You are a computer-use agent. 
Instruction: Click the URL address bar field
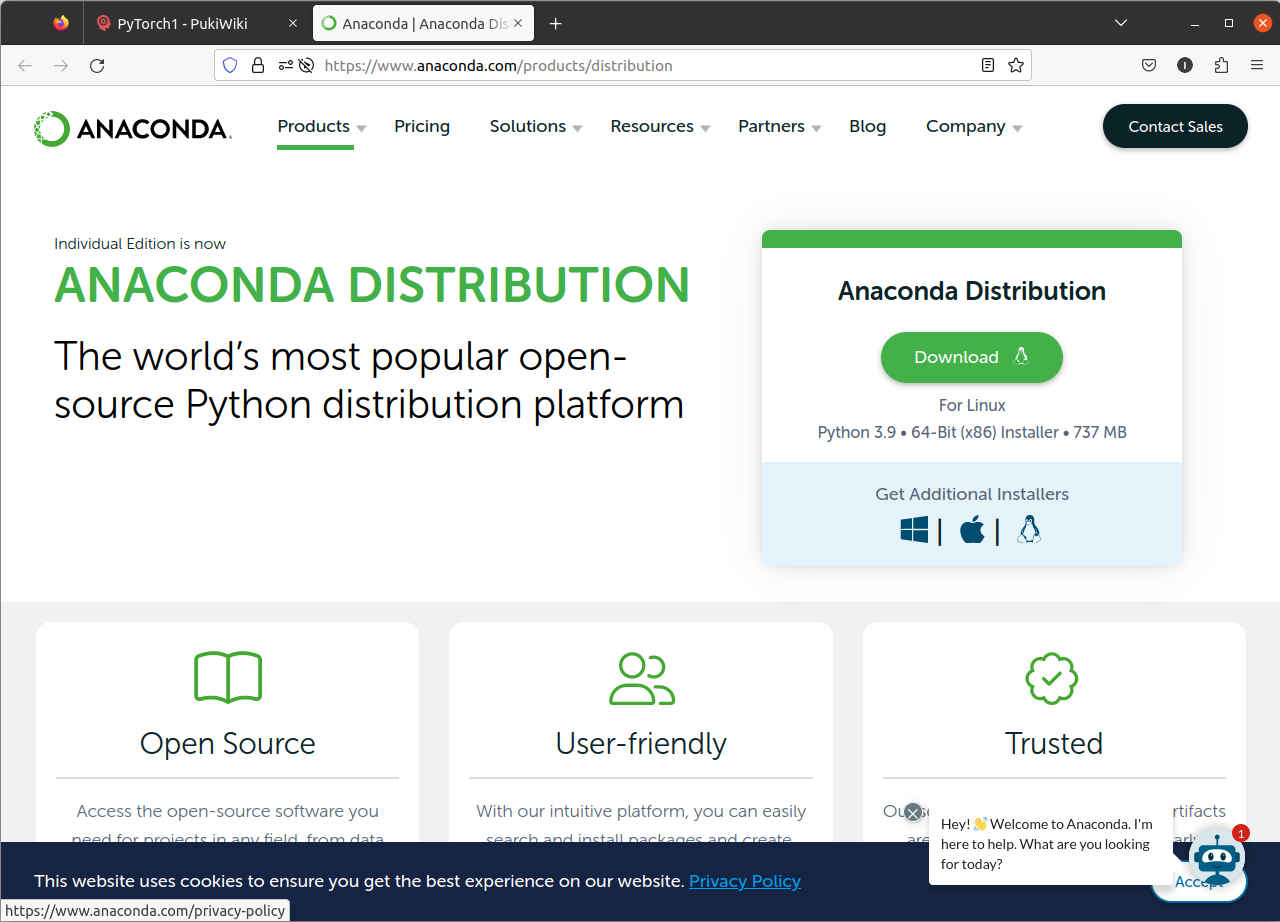coord(622,65)
